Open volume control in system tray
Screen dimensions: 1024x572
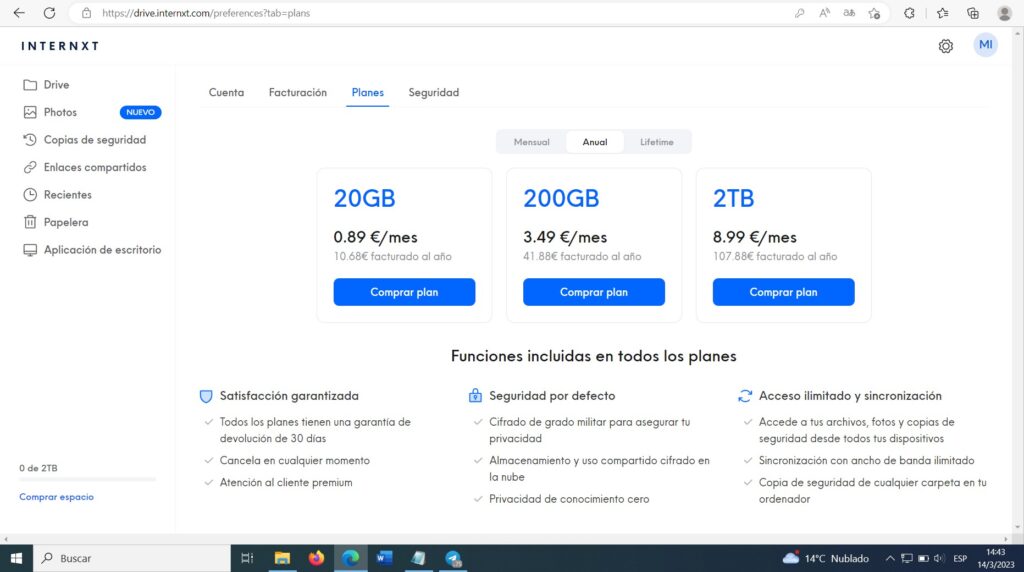click(939, 558)
